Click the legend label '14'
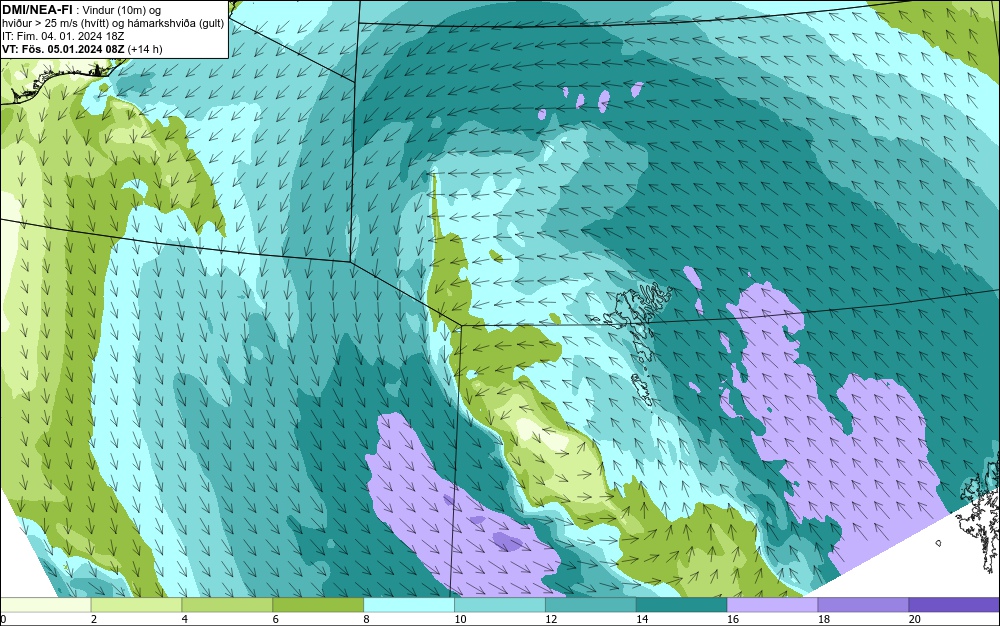 point(642,619)
